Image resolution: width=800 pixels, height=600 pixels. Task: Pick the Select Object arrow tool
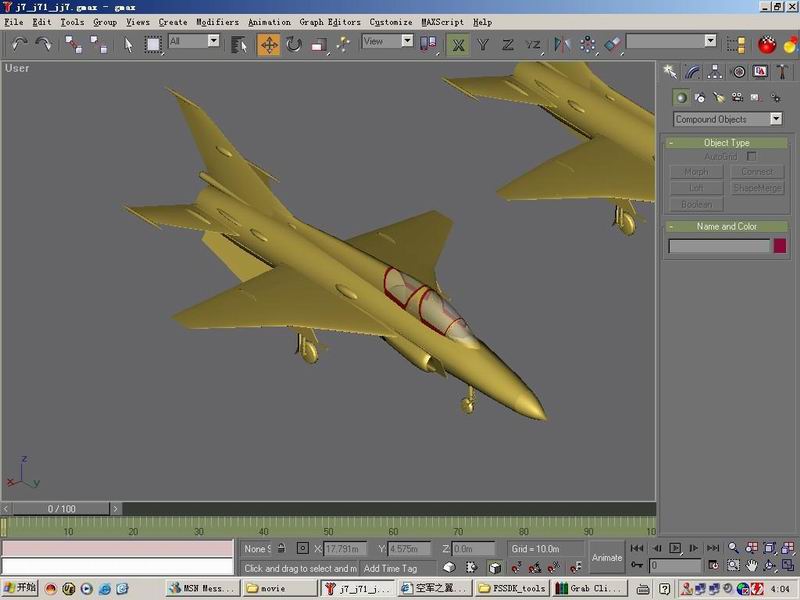pos(129,44)
